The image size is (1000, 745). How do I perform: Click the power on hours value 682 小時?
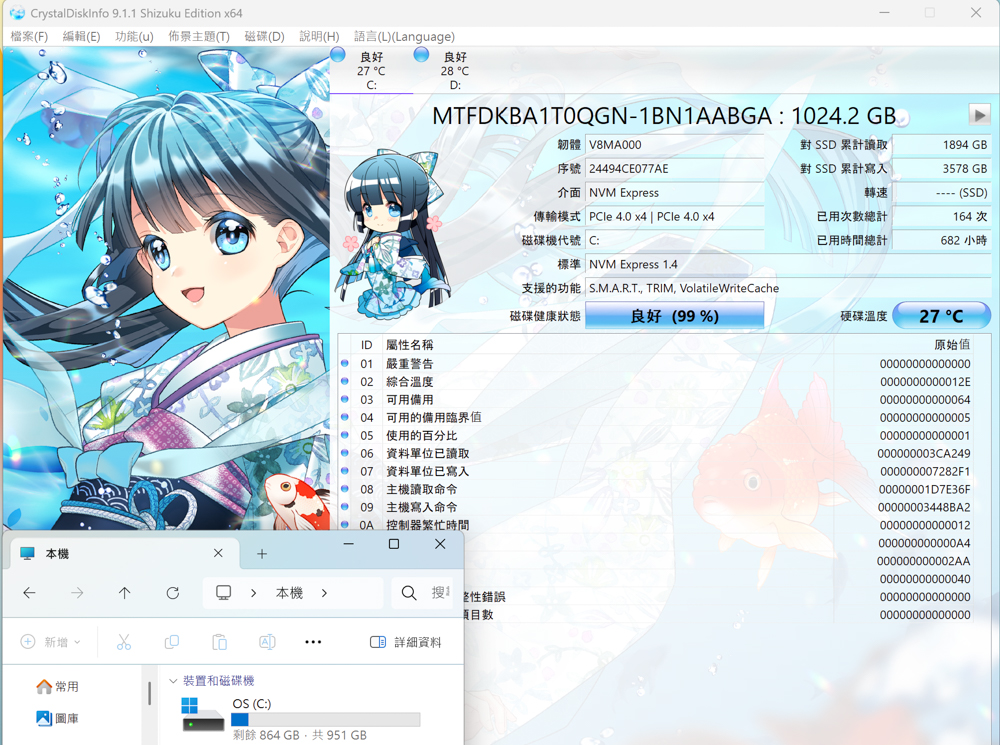[x=941, y=240]
